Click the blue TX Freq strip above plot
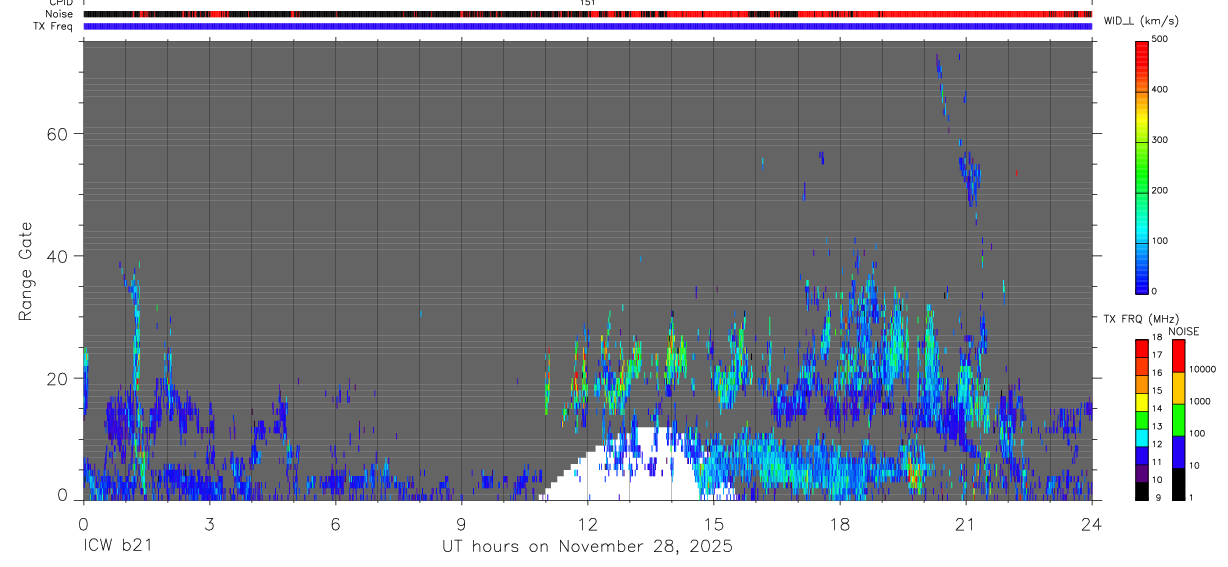The image size is (1228, 567). coord(588,26)
